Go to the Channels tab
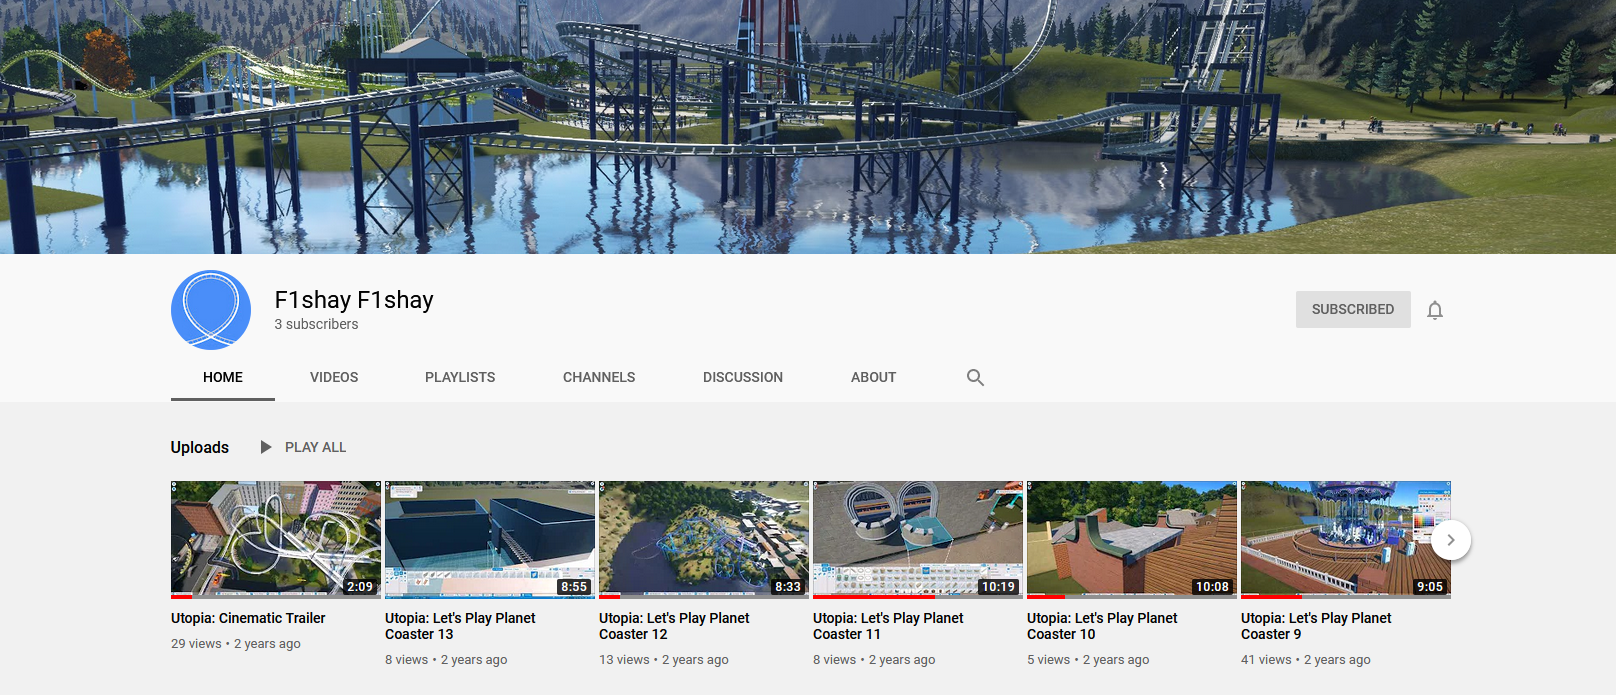 pyautogui.click(x=599, y=377)
